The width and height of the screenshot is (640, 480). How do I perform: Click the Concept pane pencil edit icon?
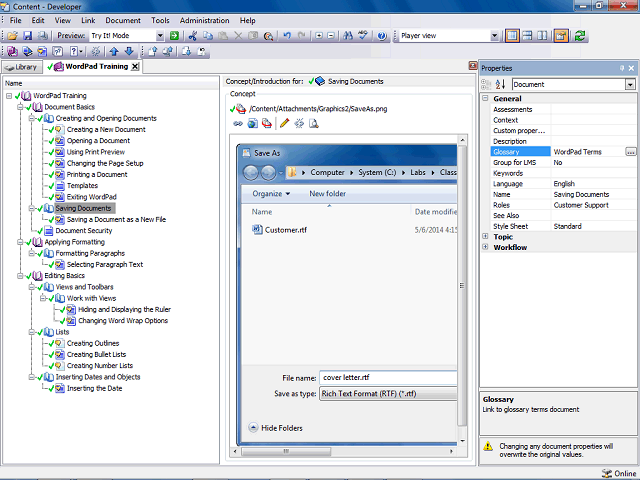(284, 123)
